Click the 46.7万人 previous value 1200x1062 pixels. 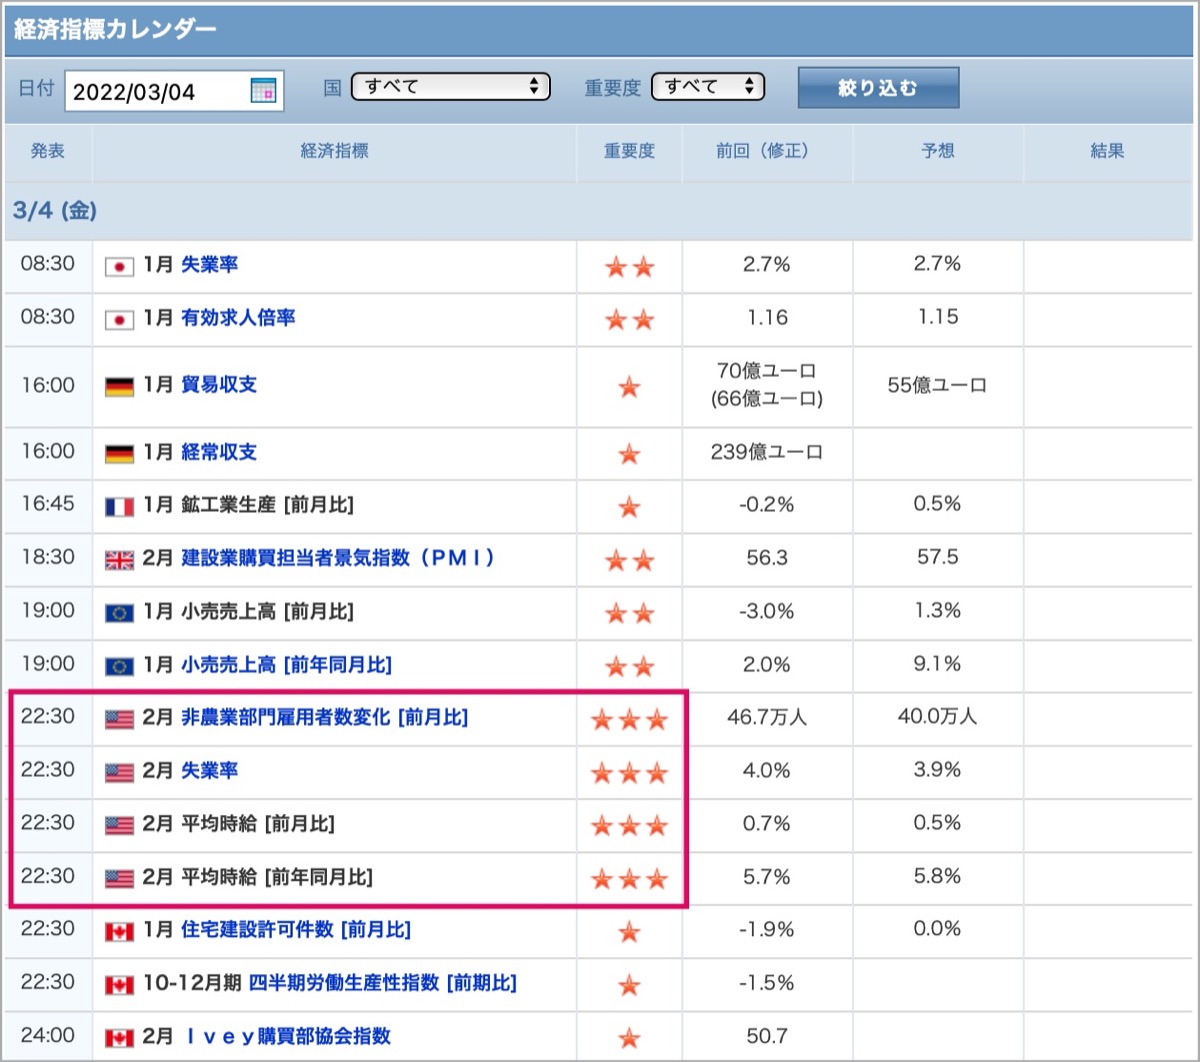click(767, 718)
